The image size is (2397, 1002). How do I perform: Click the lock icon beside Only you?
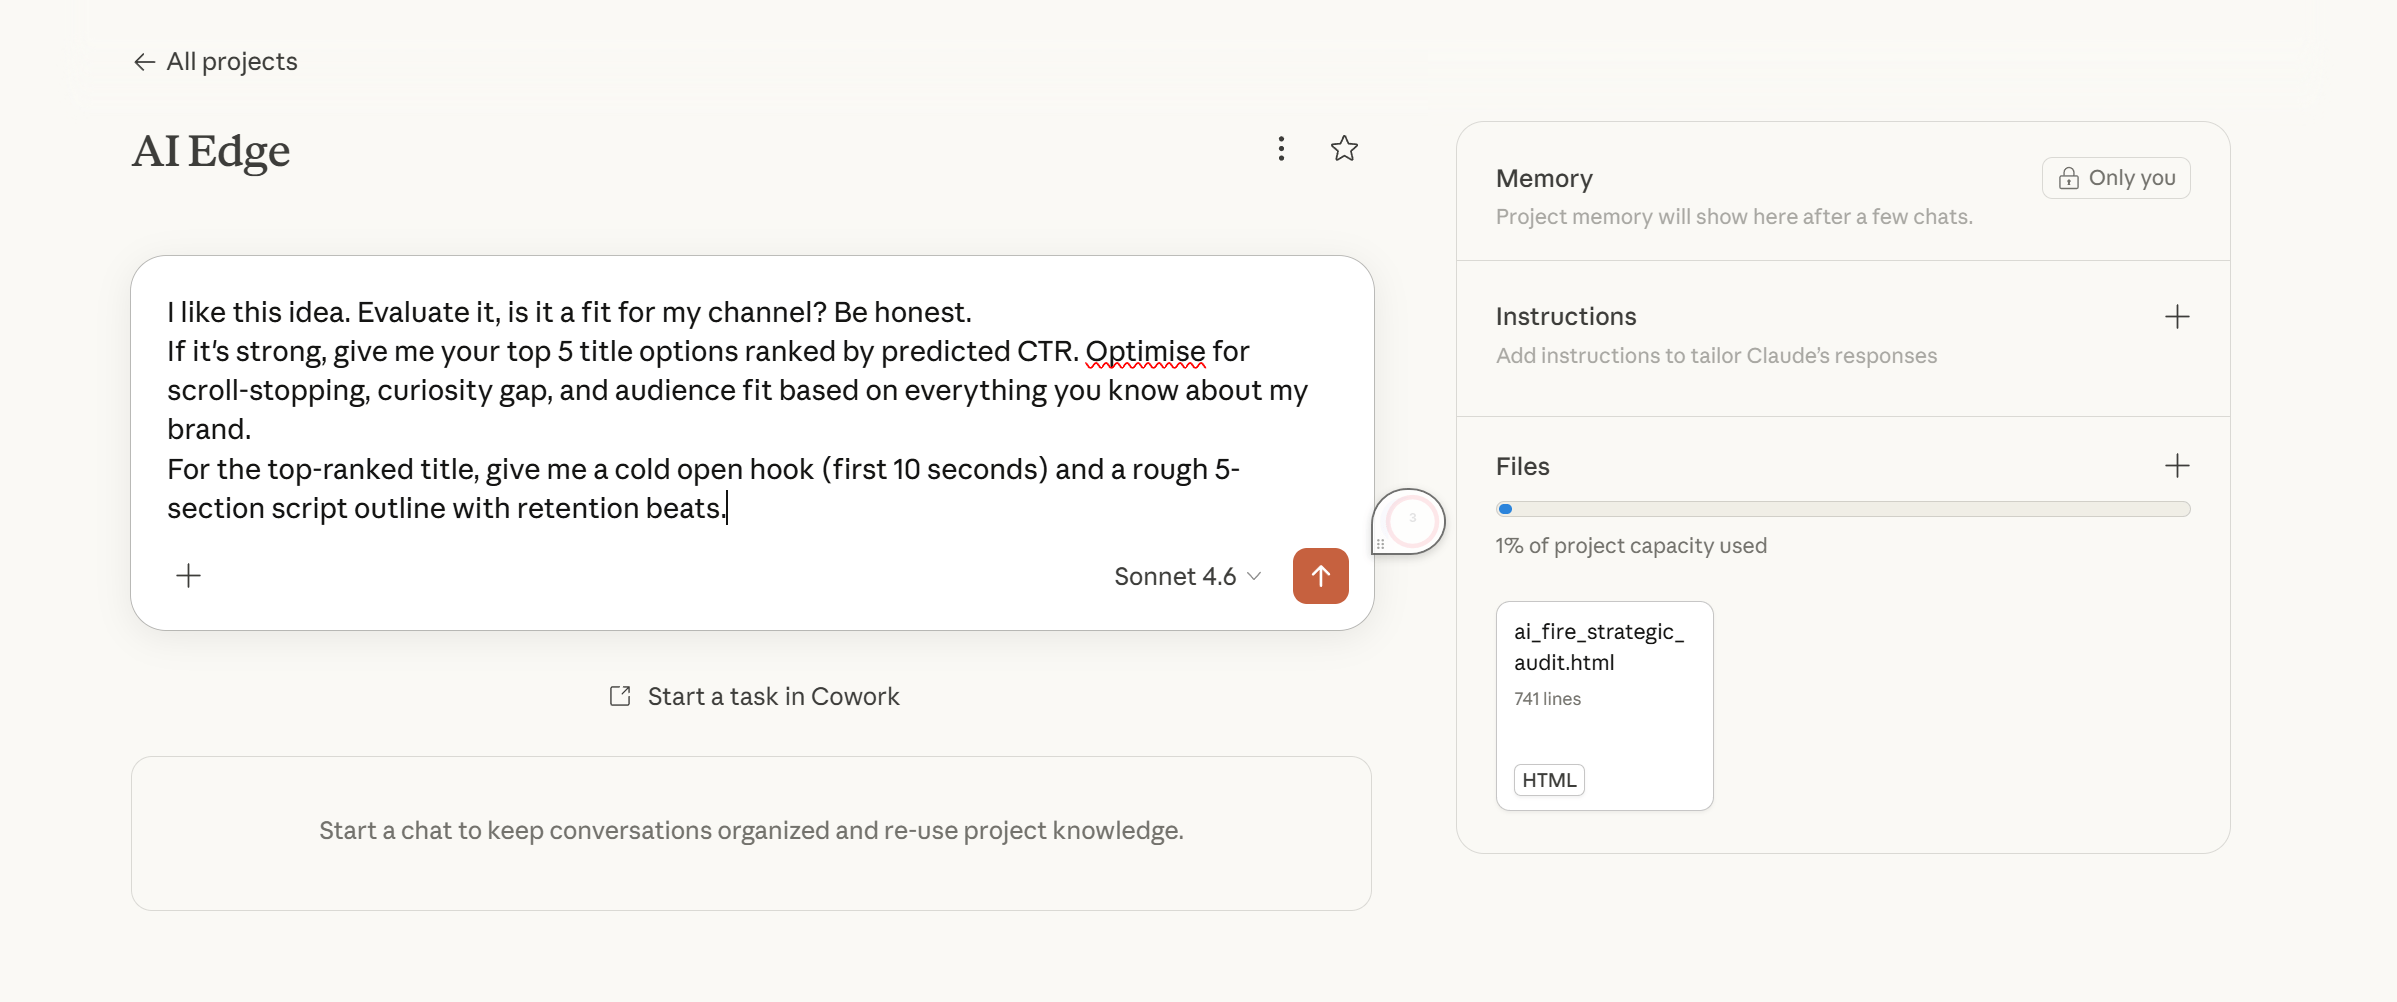2068,178
